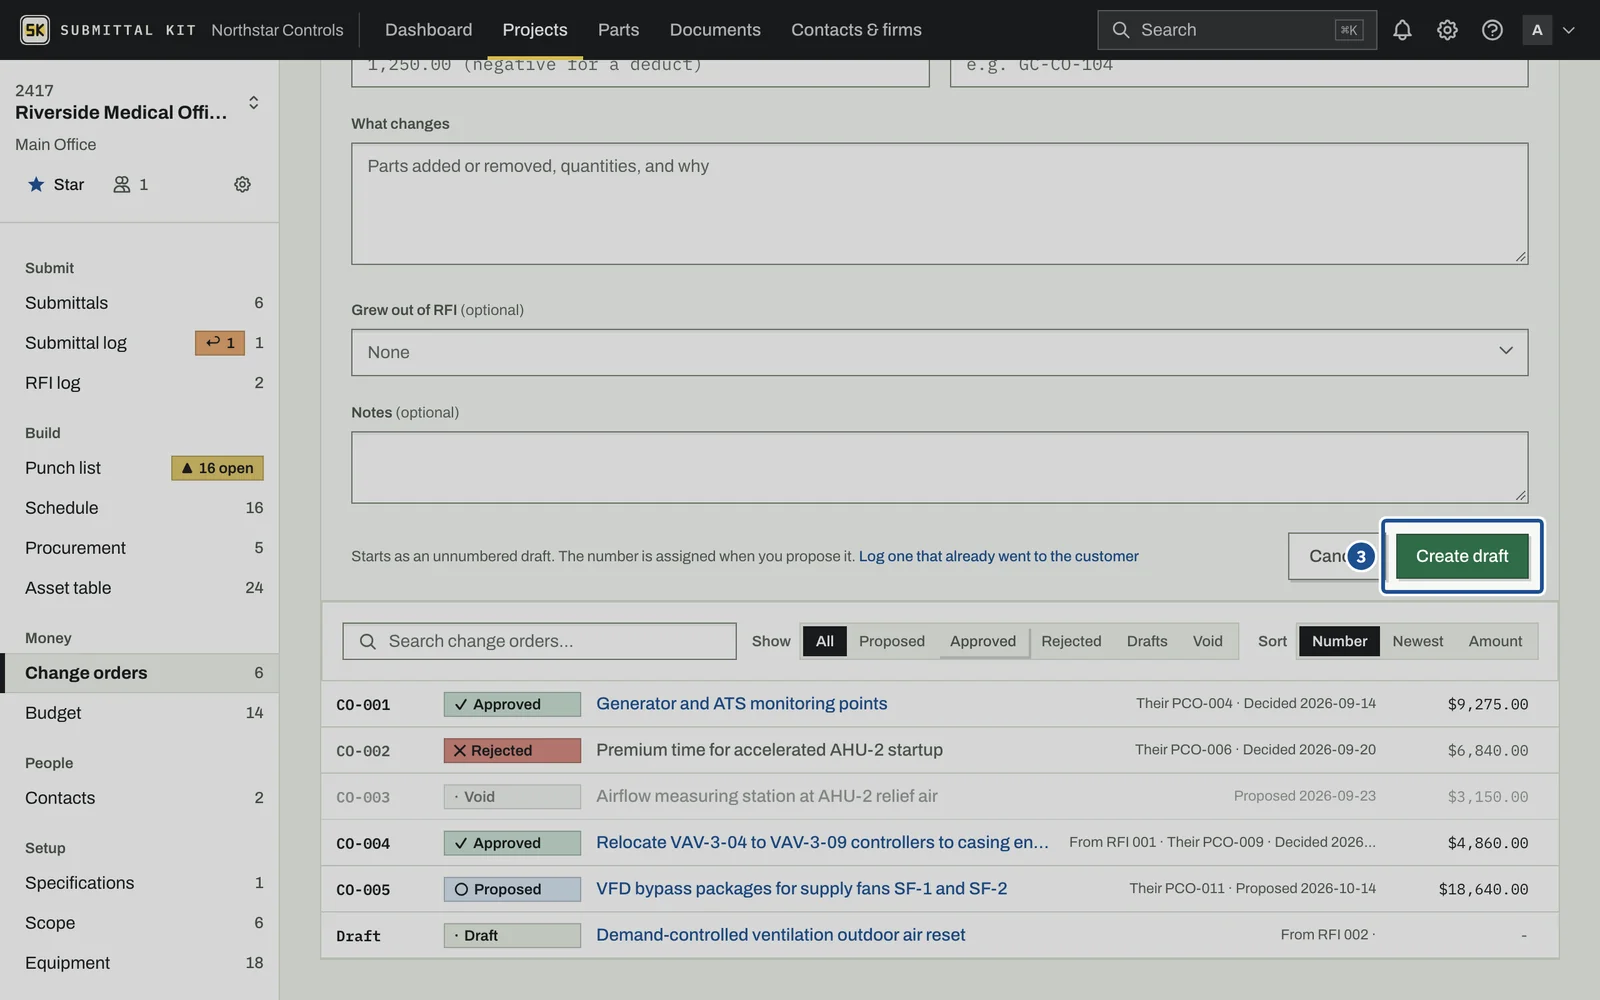
Task: Go to Dashboard tab
Action: click(x=428, y=30)
